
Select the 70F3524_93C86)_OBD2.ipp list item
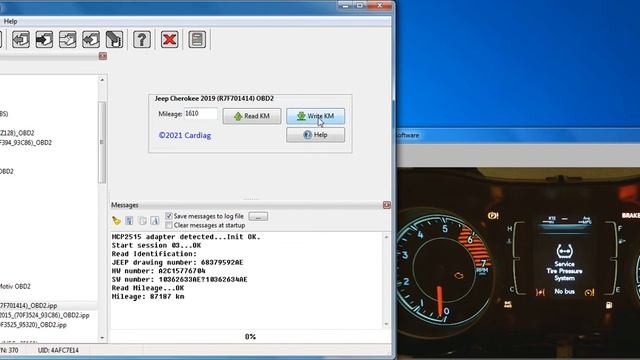[44, 315]
